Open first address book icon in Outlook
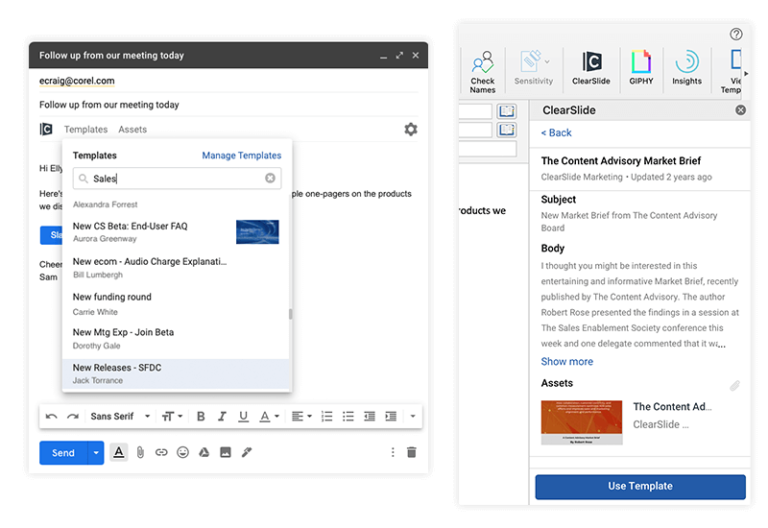This screenshot has height=528, width=768. [x=506, y=111]
